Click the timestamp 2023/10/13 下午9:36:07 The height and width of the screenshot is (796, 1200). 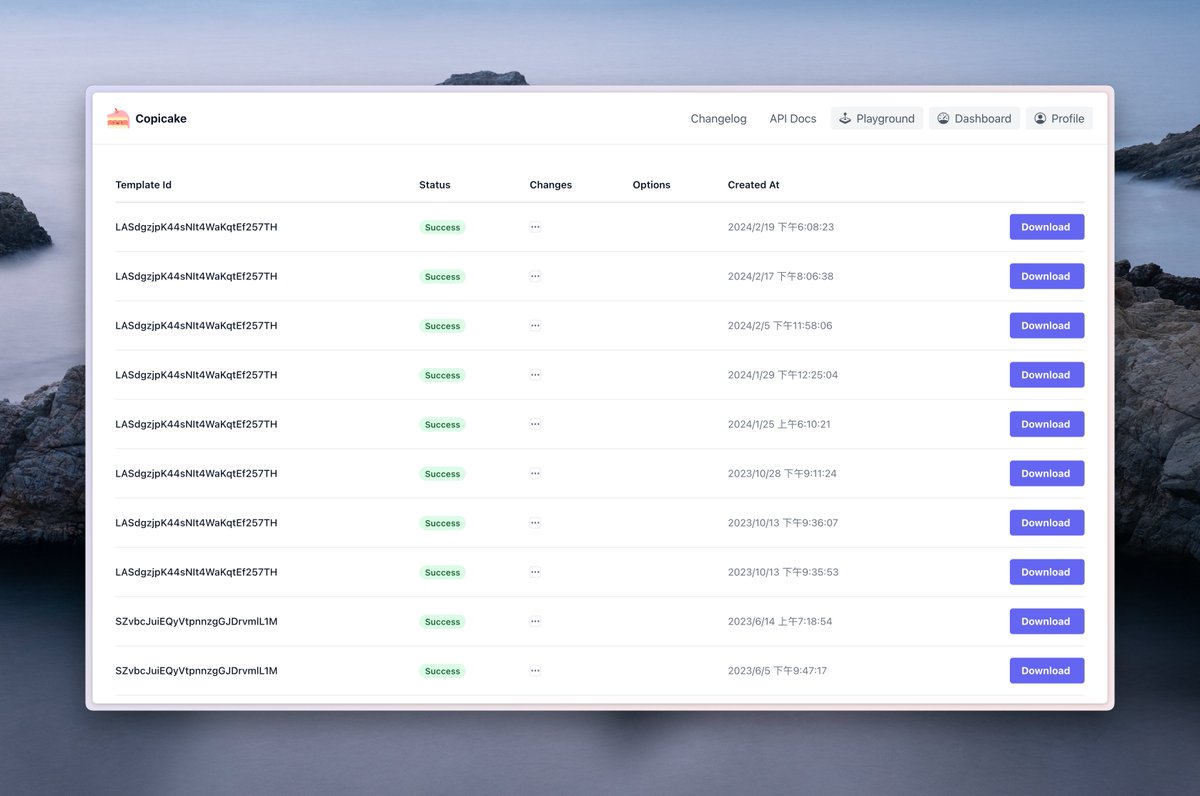(783, 523)
